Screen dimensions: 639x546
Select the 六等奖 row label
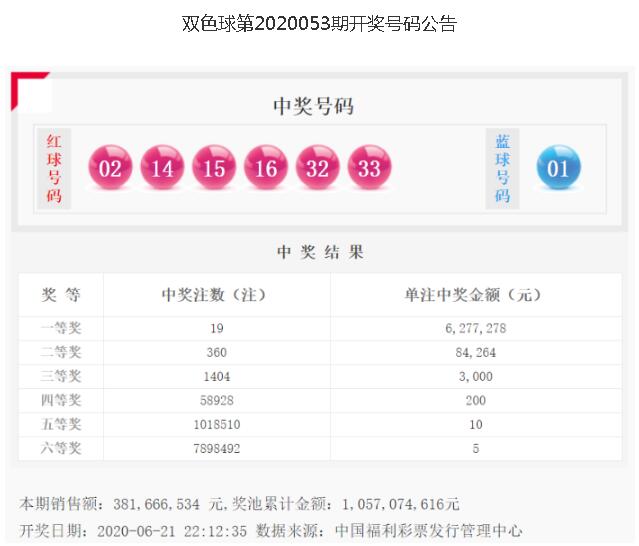click(61, 449)
